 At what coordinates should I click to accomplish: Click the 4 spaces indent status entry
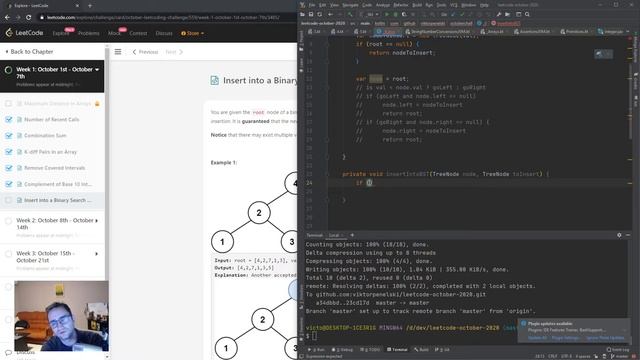(583, 356)
